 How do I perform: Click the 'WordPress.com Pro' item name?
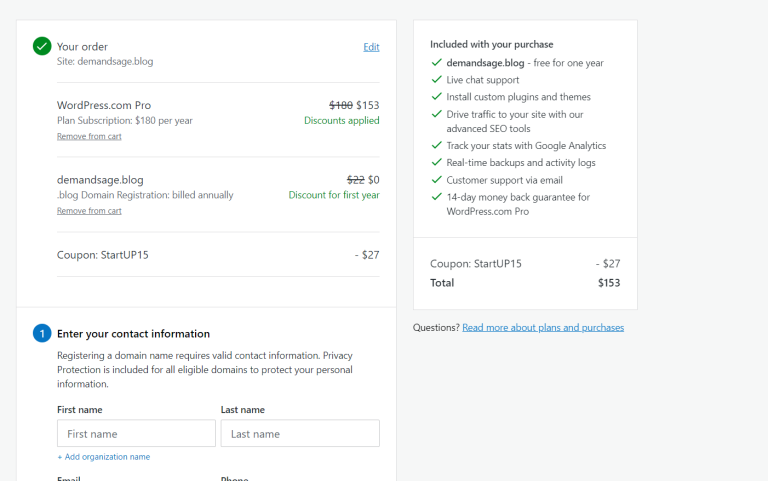pos(104,105)
